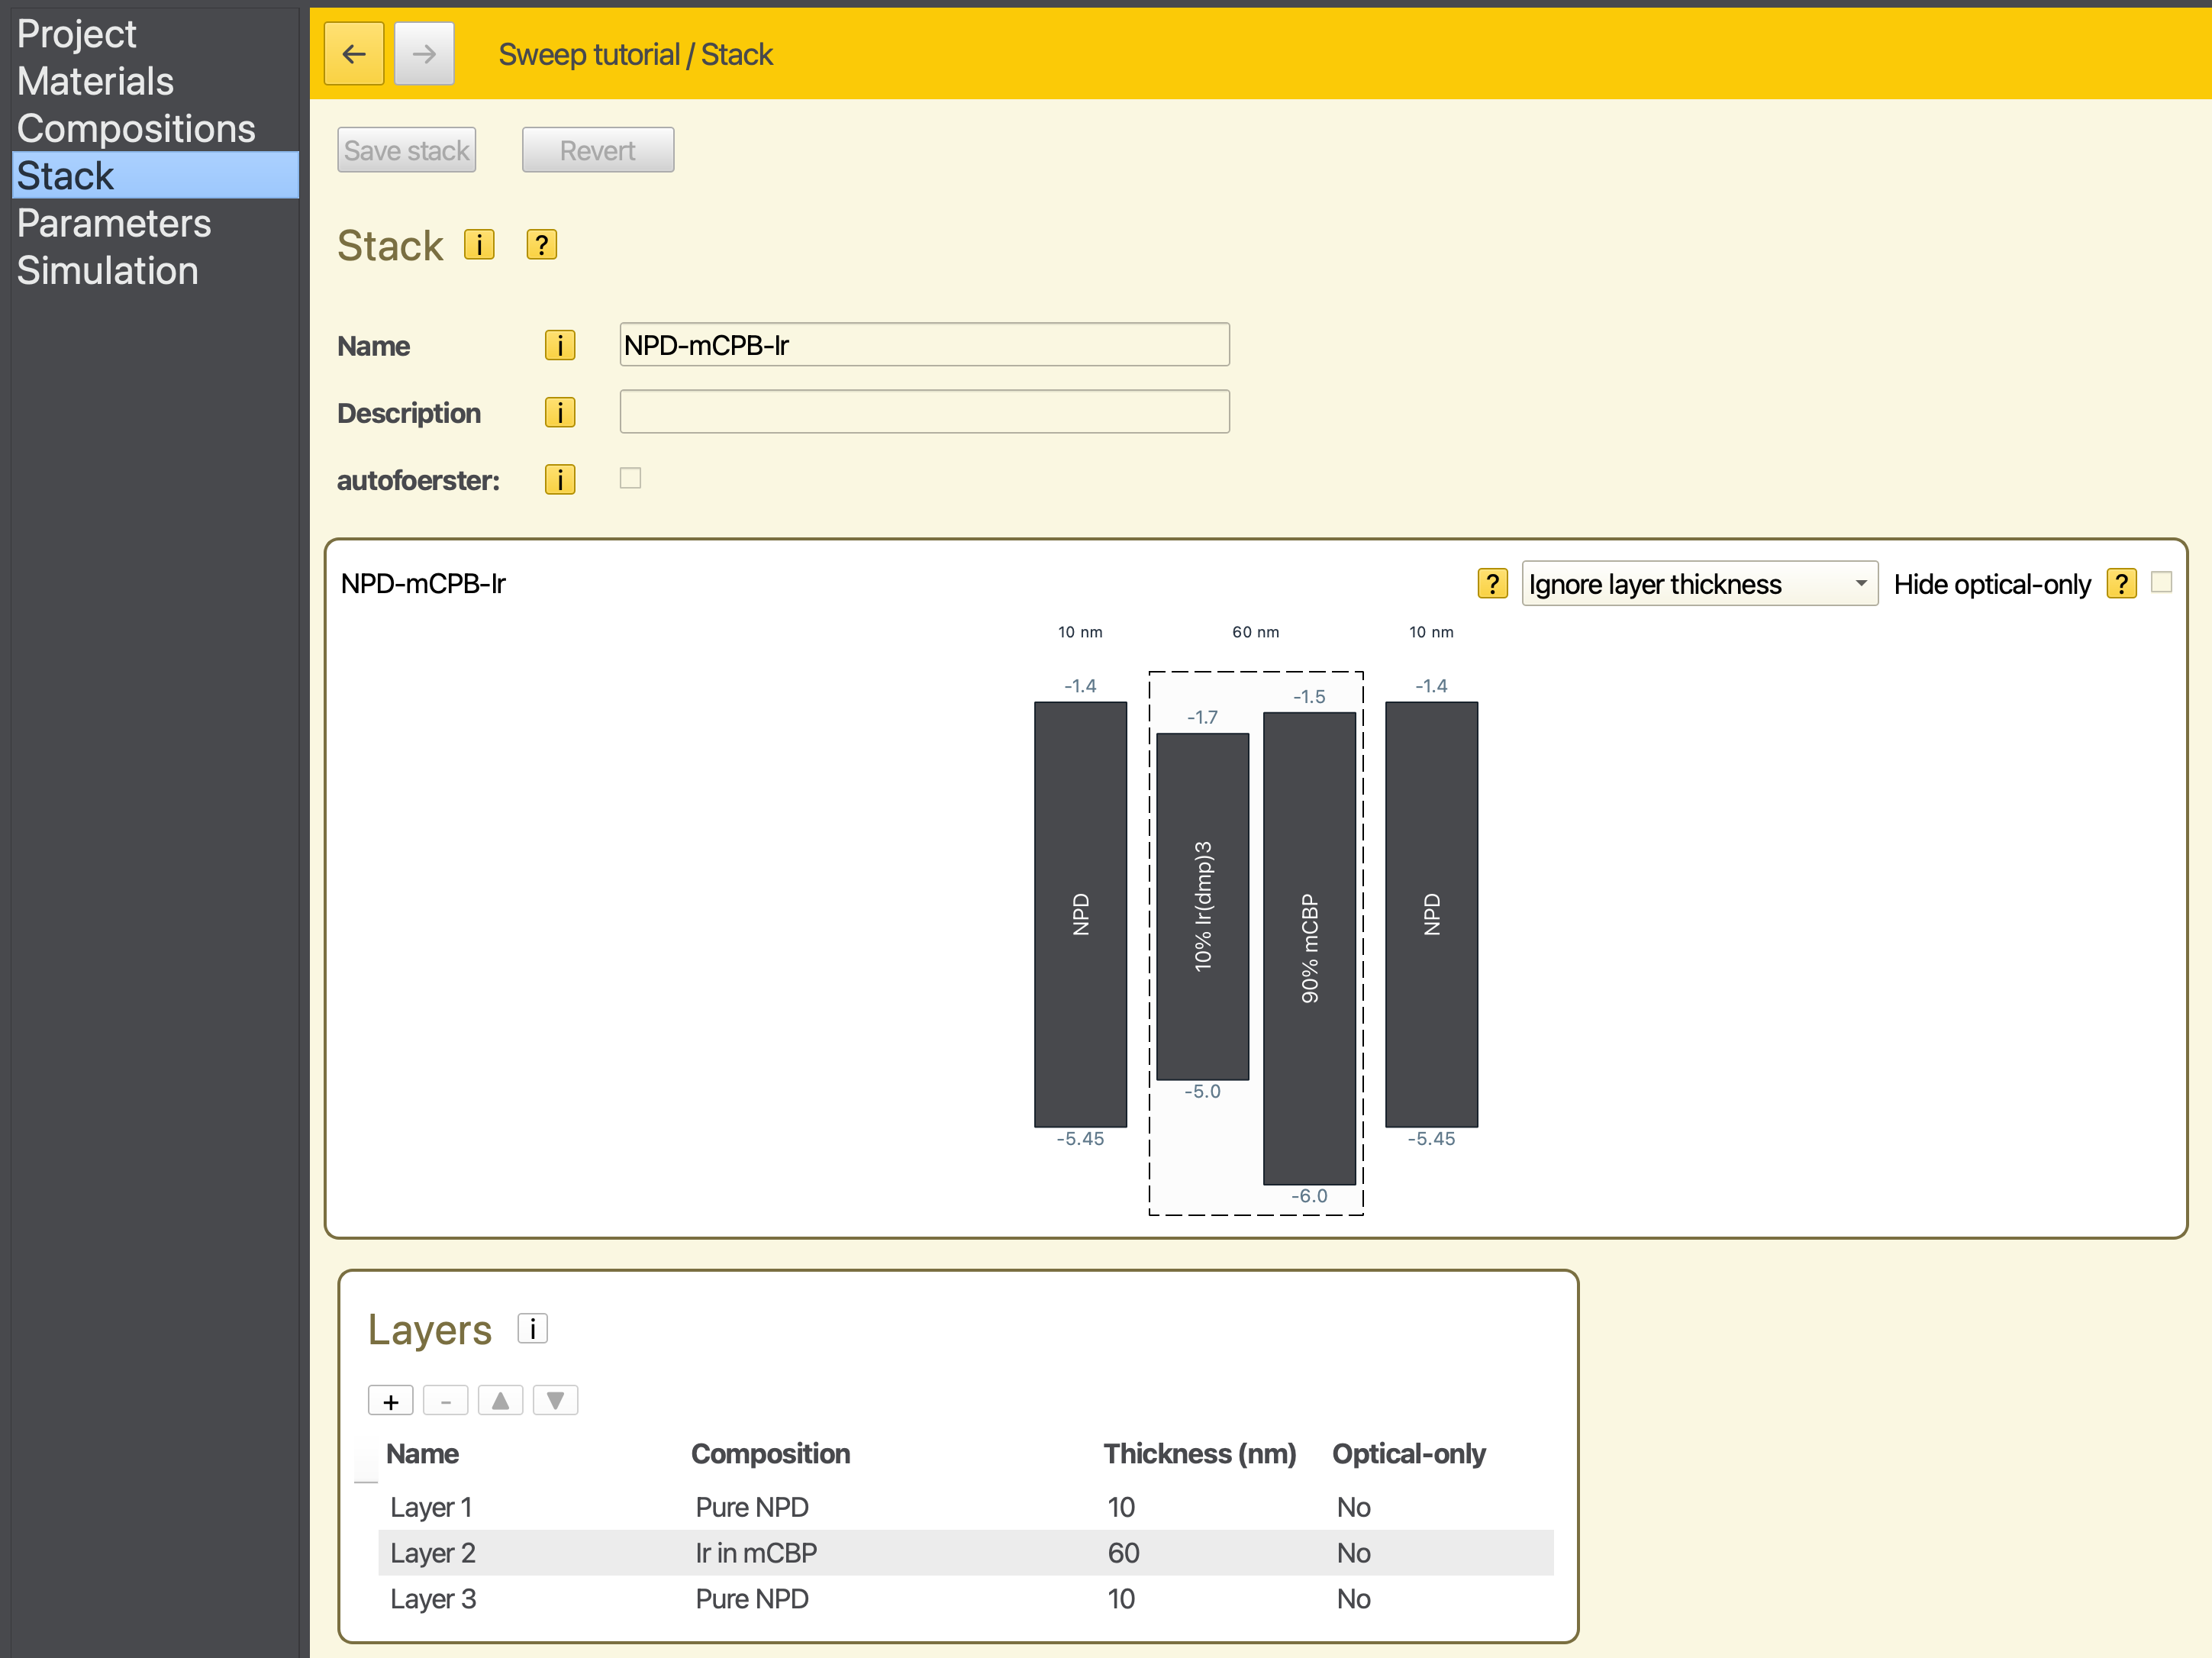Click the info icon next to Stack heading
The image size is (2212, 1658).
point(479,245)
